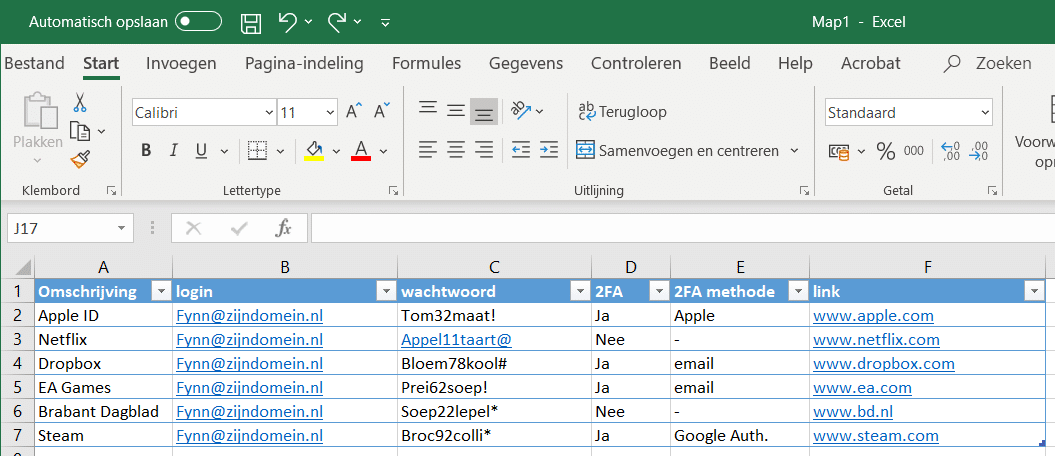The height and width of the screenshot is (456, 1055).
Task: Toggle the Automatisch opslaan switch
Action: pyautogui.click(x=198, y=22)
